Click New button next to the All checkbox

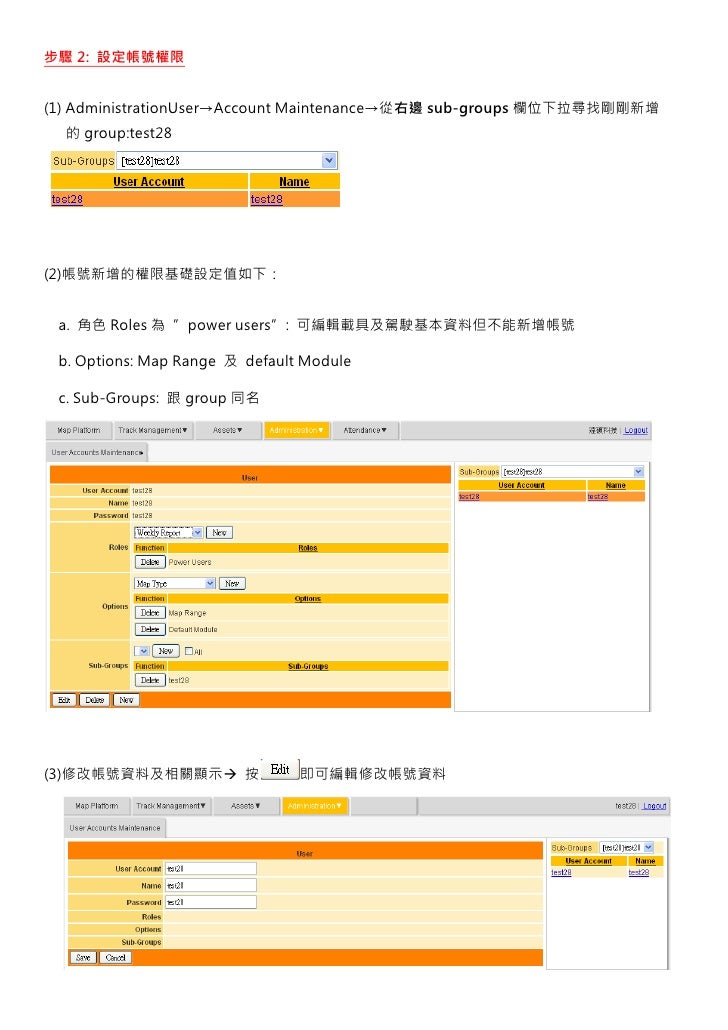166,651
